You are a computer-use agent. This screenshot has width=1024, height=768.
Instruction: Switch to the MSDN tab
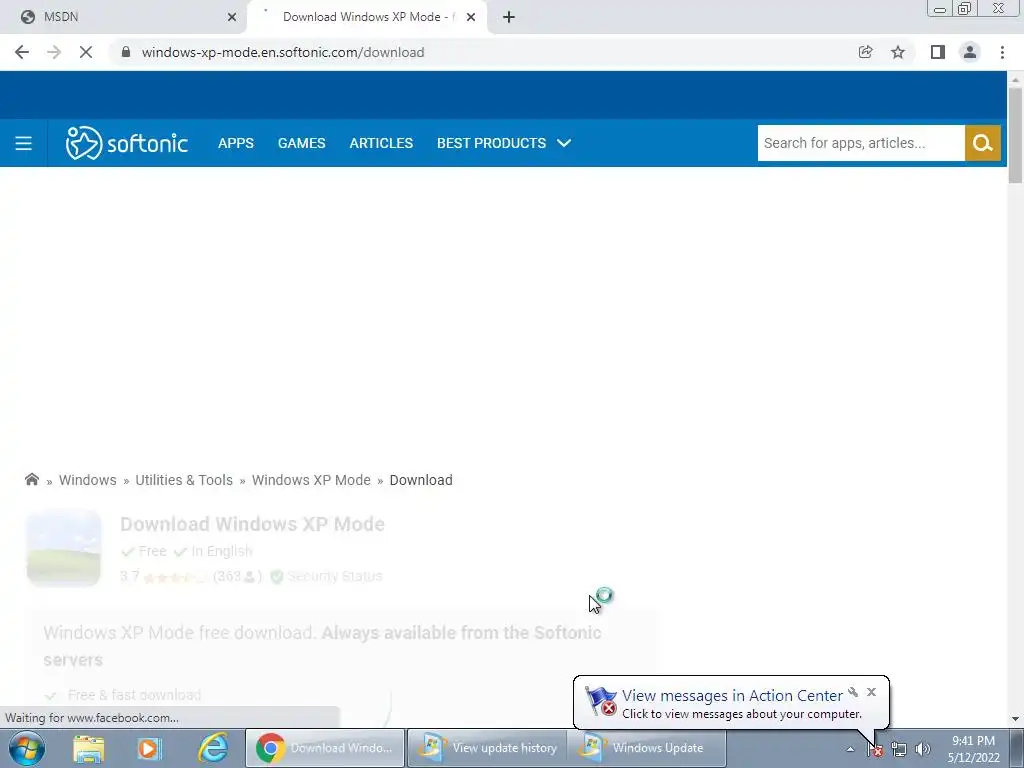point(123,17)
